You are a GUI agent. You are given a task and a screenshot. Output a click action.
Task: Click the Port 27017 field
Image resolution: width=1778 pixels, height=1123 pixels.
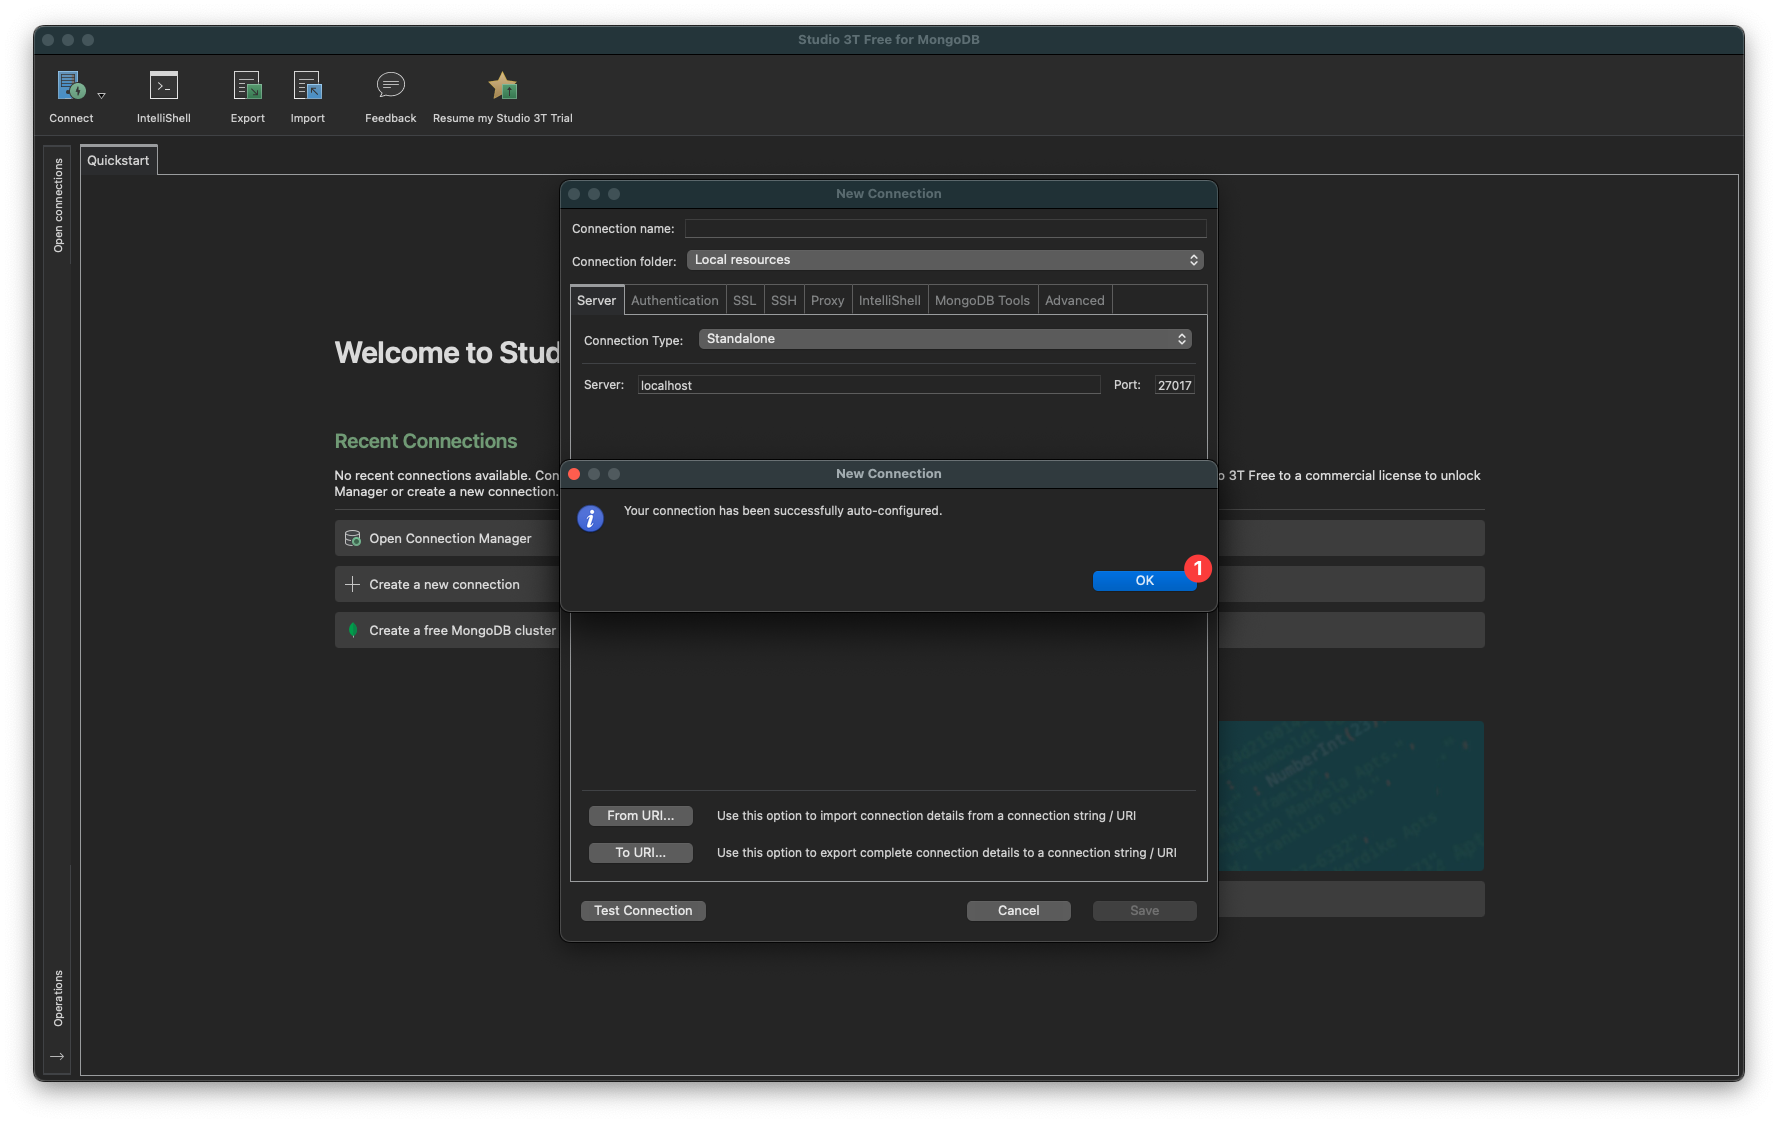[x=1175, y=385]
